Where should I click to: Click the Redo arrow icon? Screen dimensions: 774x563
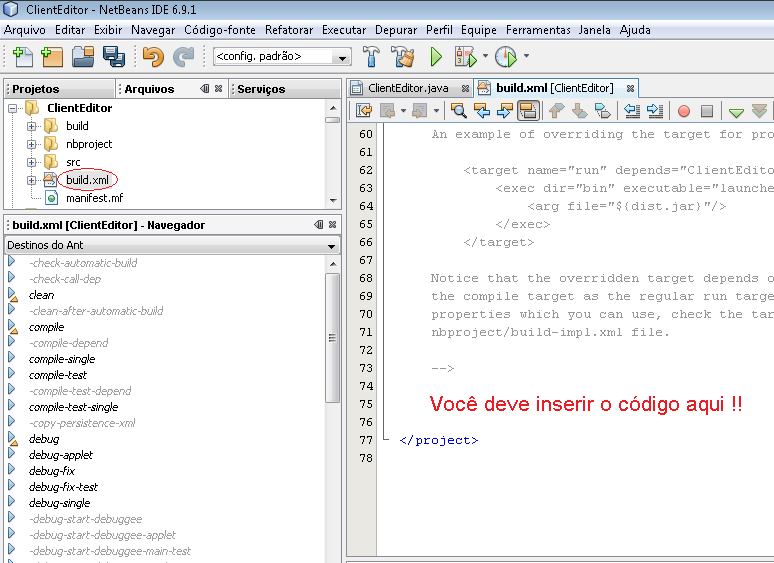pyautogui.click(x=184, y=56)
